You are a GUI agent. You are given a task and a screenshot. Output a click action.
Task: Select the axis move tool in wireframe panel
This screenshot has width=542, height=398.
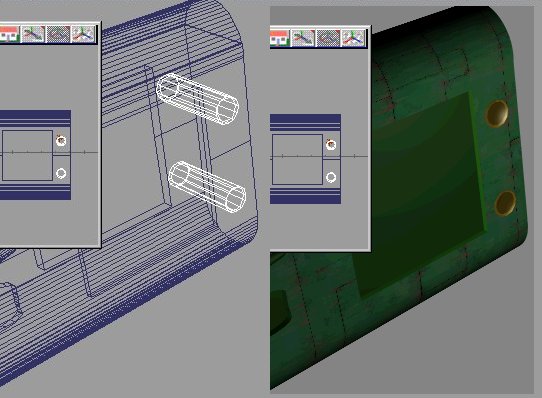click(33, 34)
